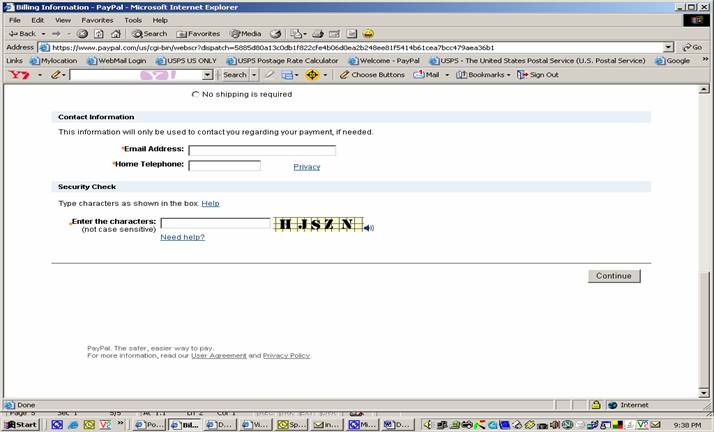
Task: Expand the address bar URL dropdown
Action: 668,47
